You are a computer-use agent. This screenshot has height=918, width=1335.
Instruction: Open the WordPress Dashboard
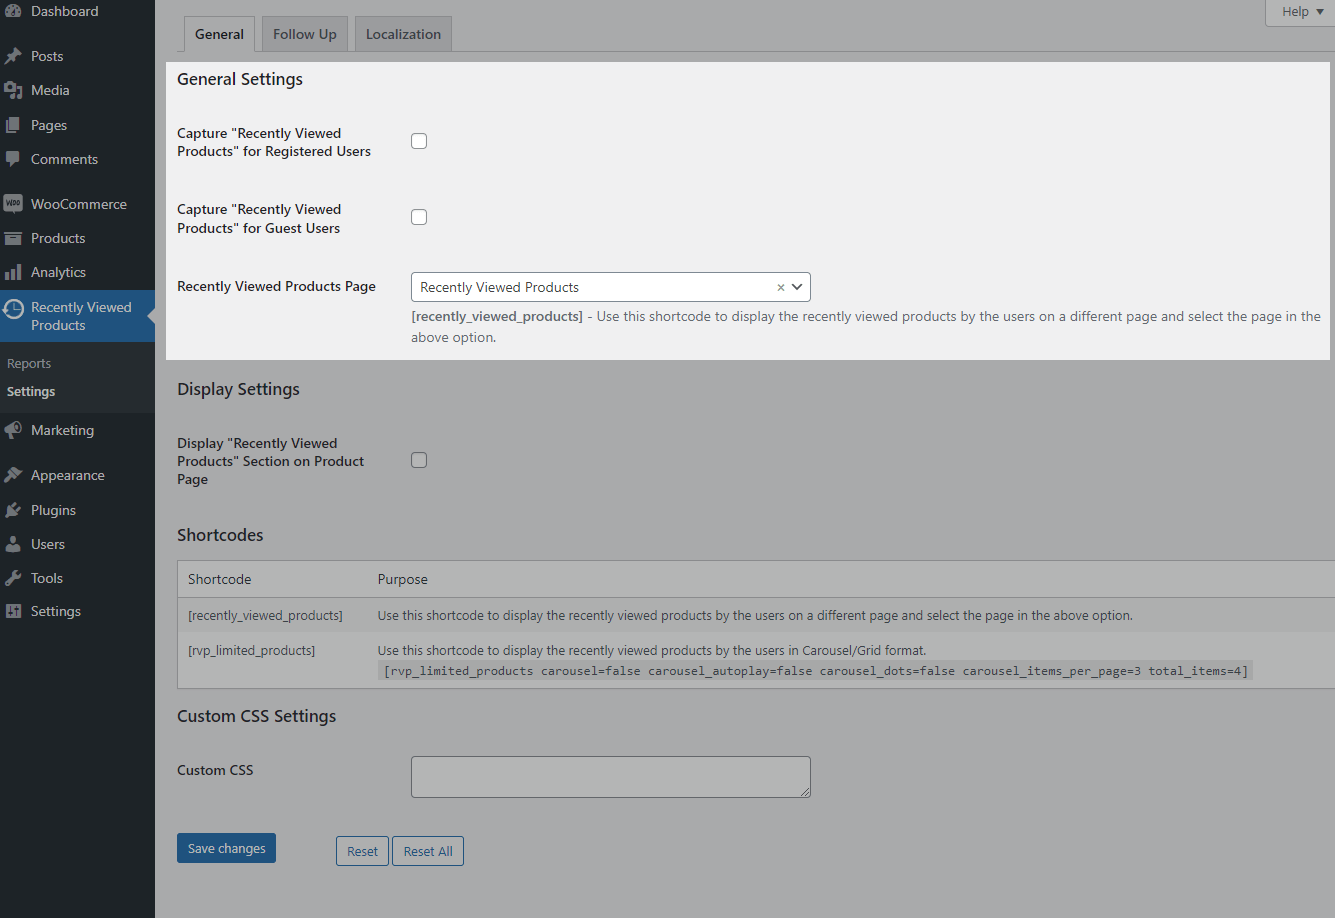click(x=60, y=10)
